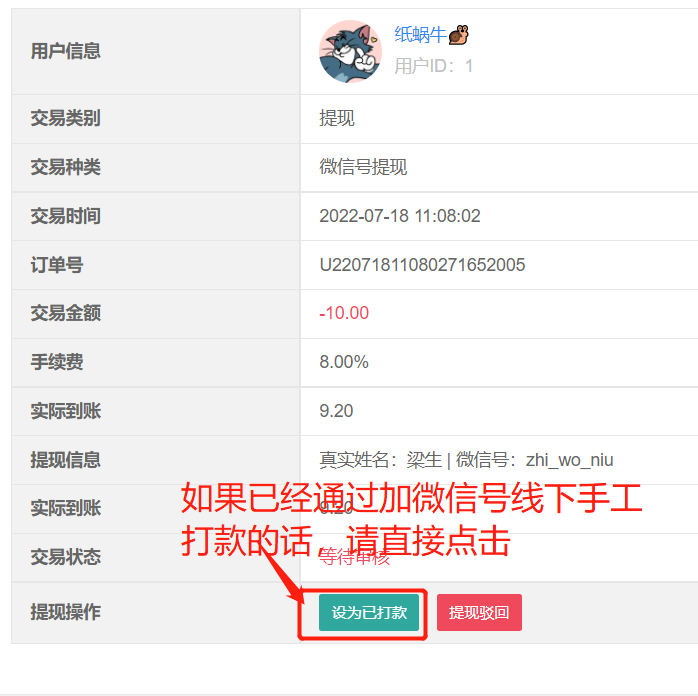Click the 提现 transaction category value
The image size is (698, 696).
[x=337, y=118]
